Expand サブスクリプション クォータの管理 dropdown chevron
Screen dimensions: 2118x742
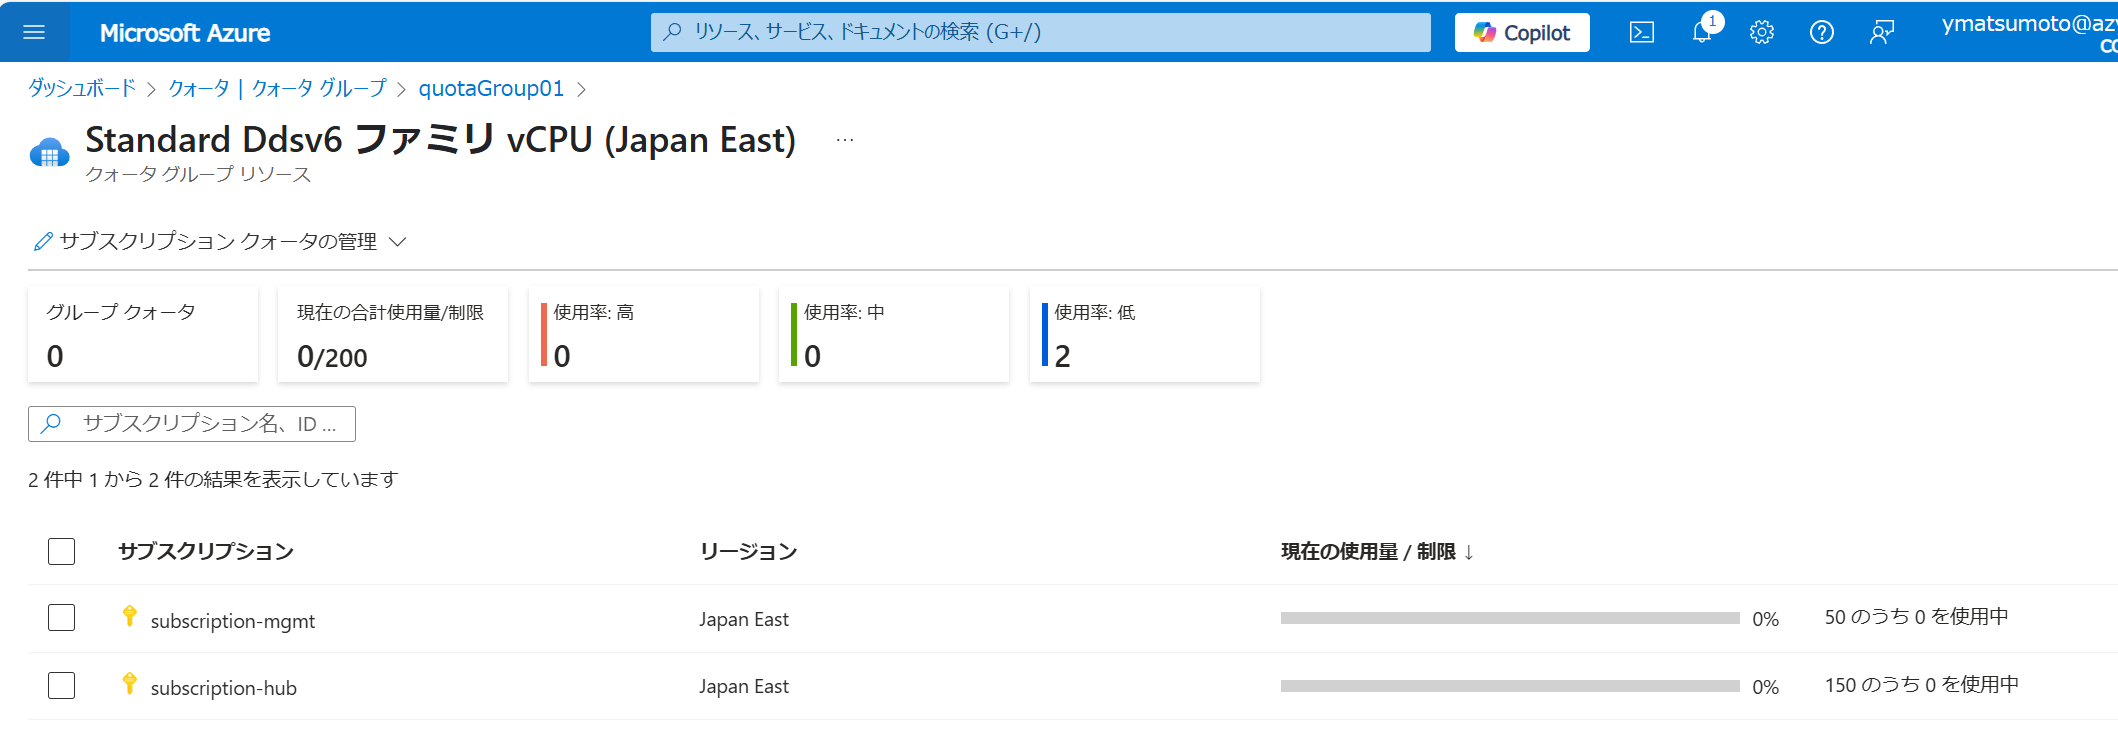(x=398, y=242)
